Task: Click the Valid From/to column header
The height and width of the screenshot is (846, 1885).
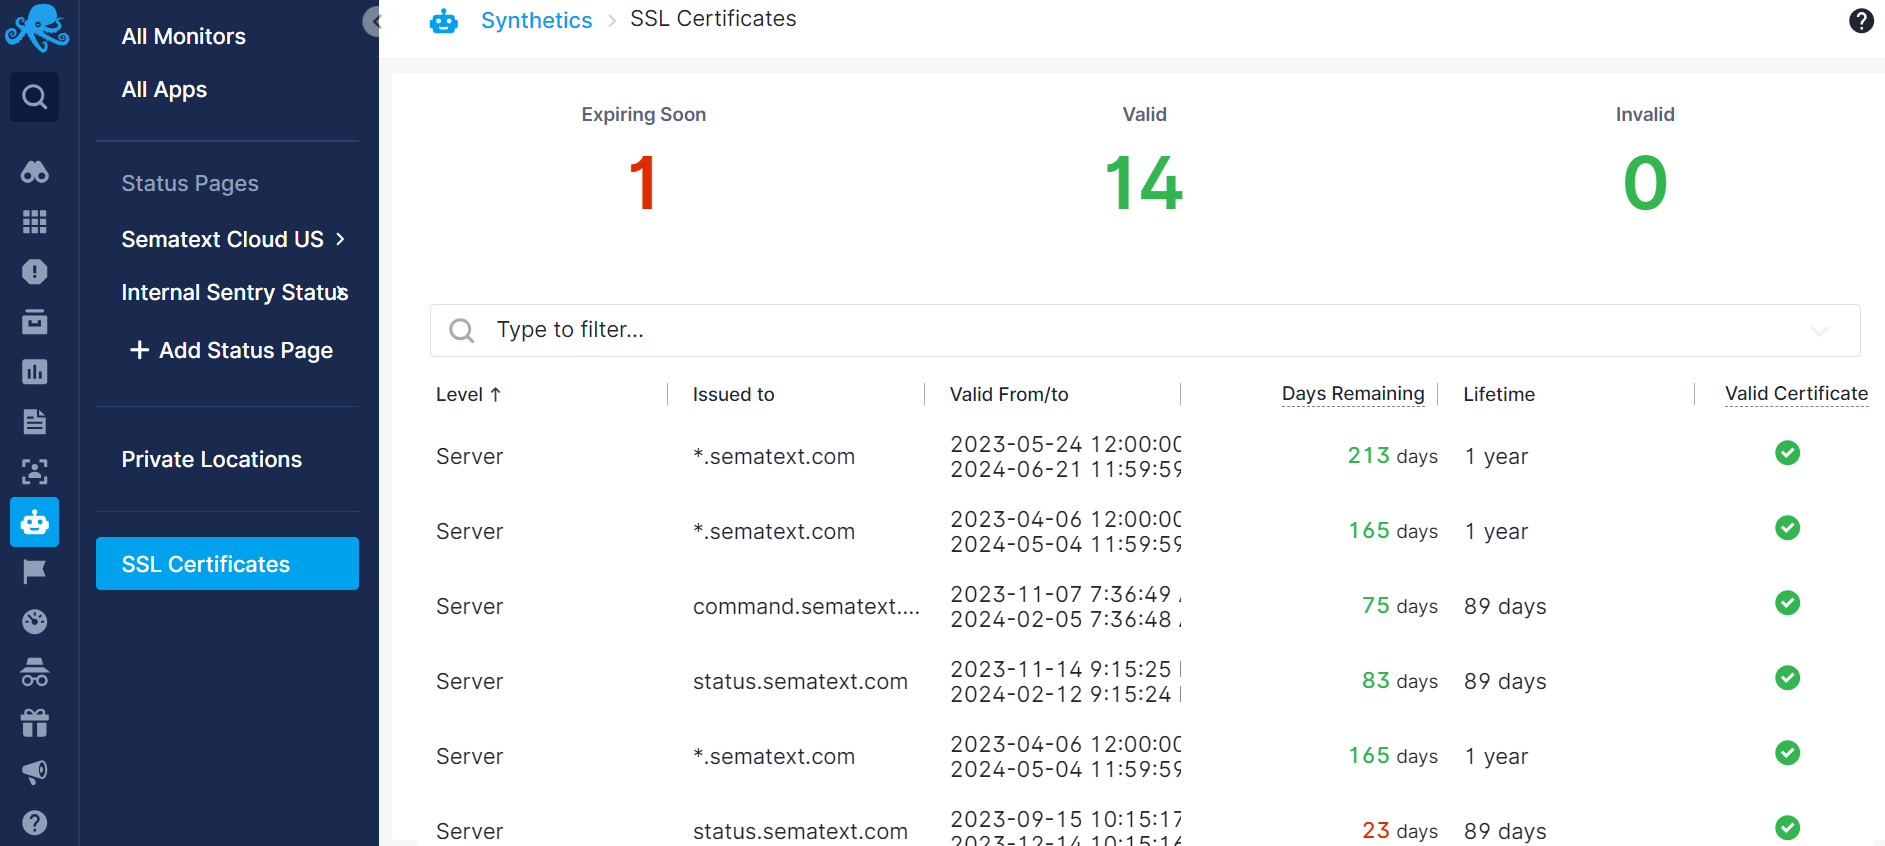Action: tap(1009, 394)
